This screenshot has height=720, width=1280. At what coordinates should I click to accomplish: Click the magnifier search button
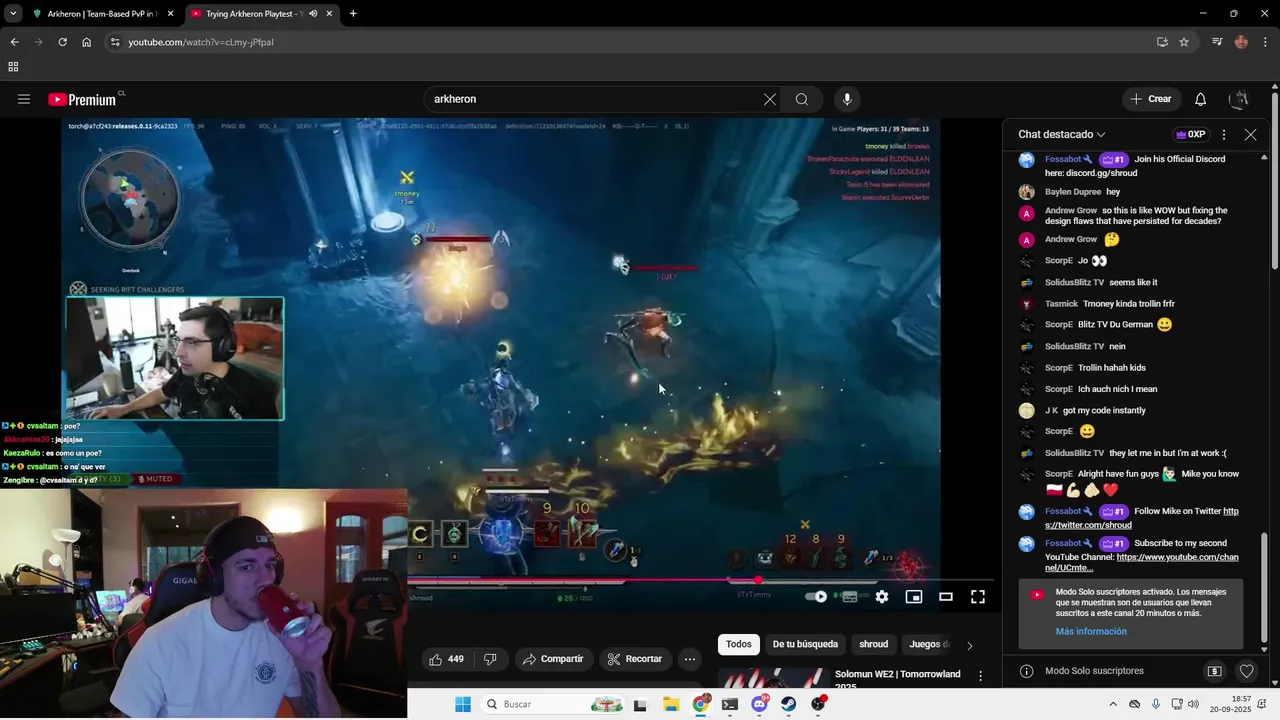click(802, 99)
